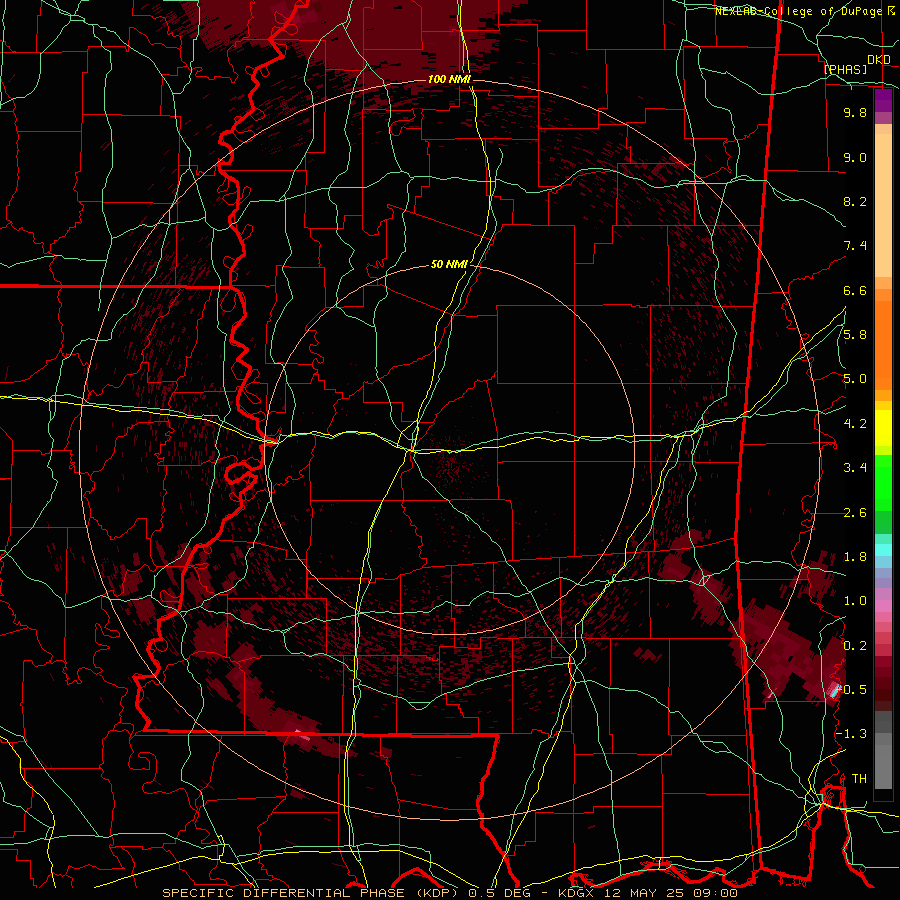Click the SPECIFIC DIFFERENTIAL PHASE (KDP) caption
Viewport: 900px width, 900px height.
(x=313, y=893)
